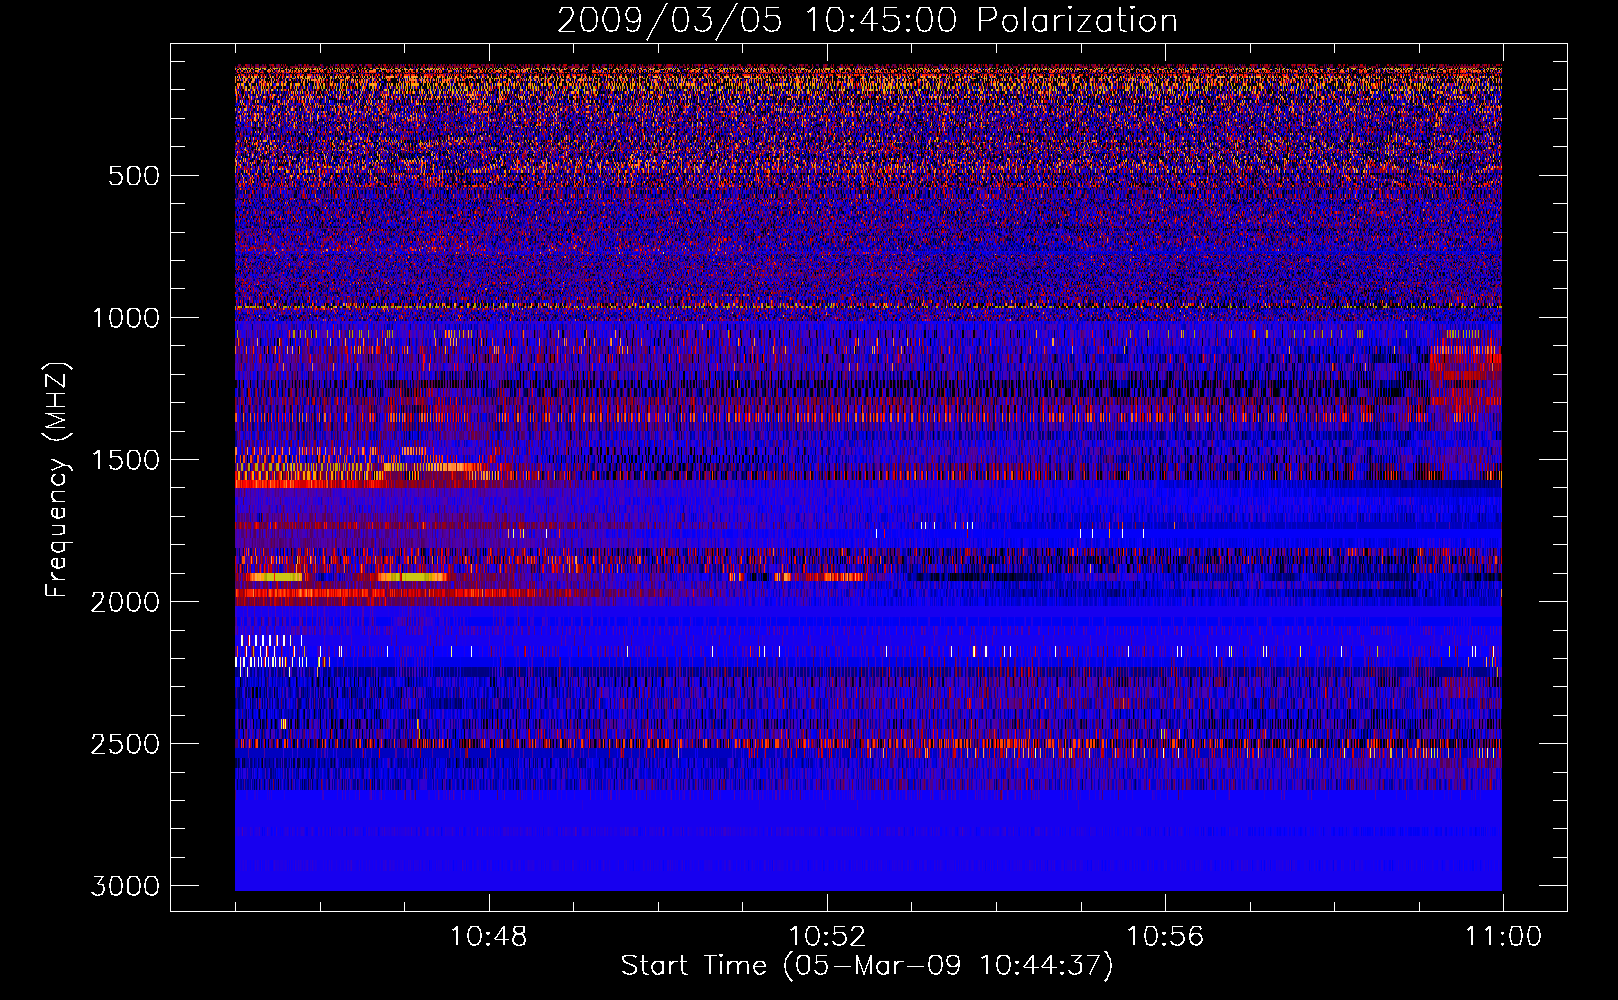This screenshot has height=1000, width=1618.
Task: Click the 1000 frequency tick label
Action: click(x=126, y=318)
